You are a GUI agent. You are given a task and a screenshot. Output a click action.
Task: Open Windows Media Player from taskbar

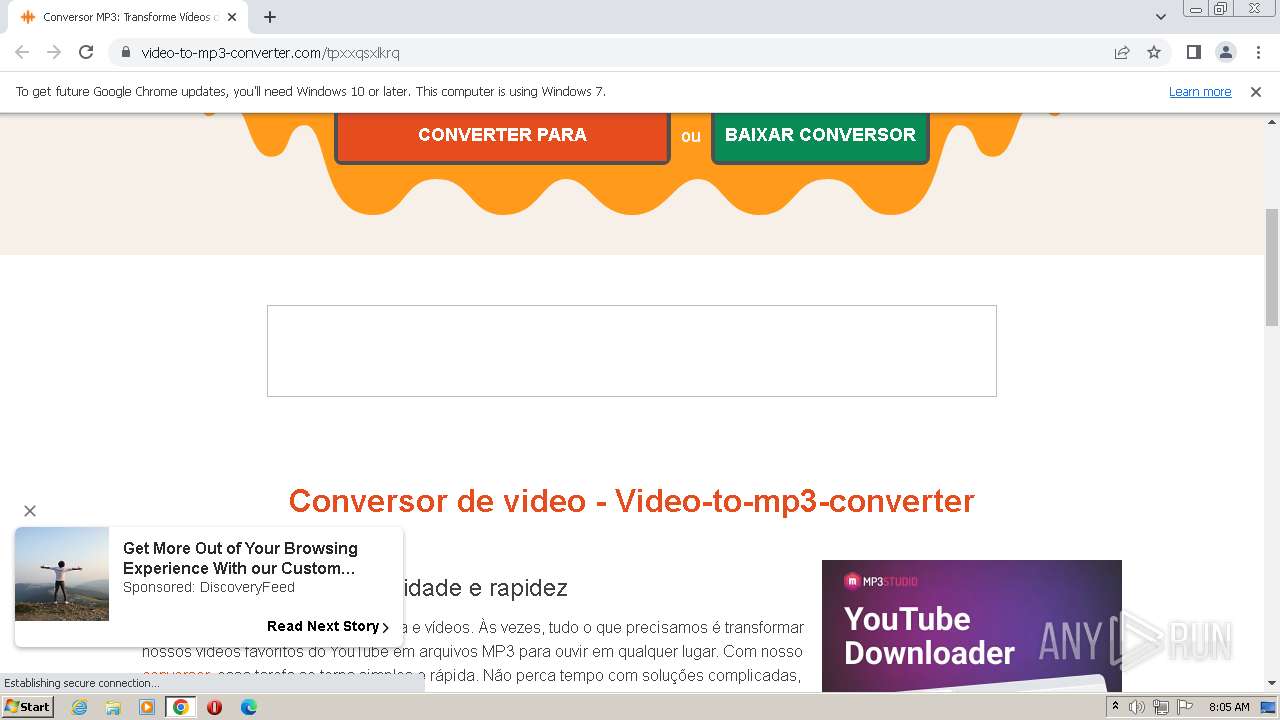coord(147,707)
